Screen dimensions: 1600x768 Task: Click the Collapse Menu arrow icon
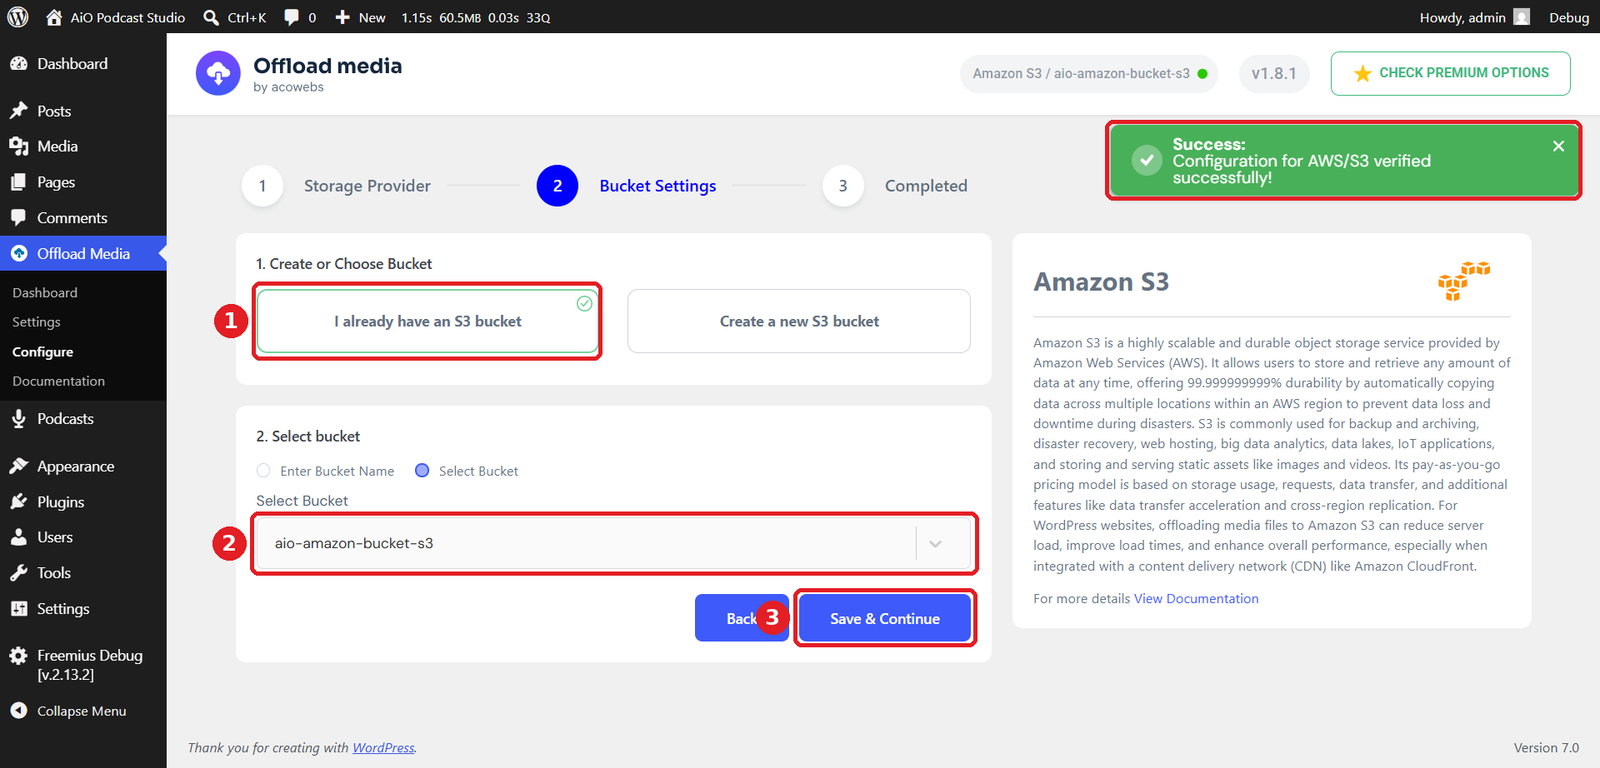click(x=19, y=711)
